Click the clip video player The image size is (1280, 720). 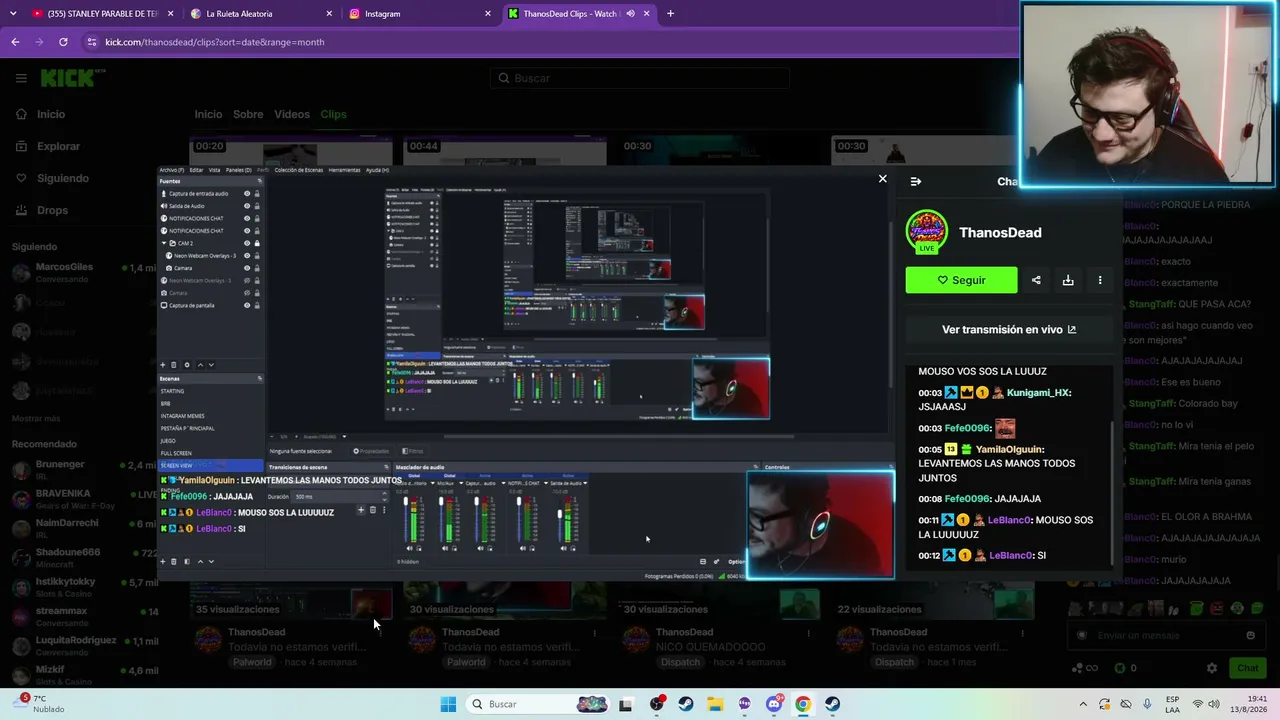pyautogui.click(x=525, y=371)
